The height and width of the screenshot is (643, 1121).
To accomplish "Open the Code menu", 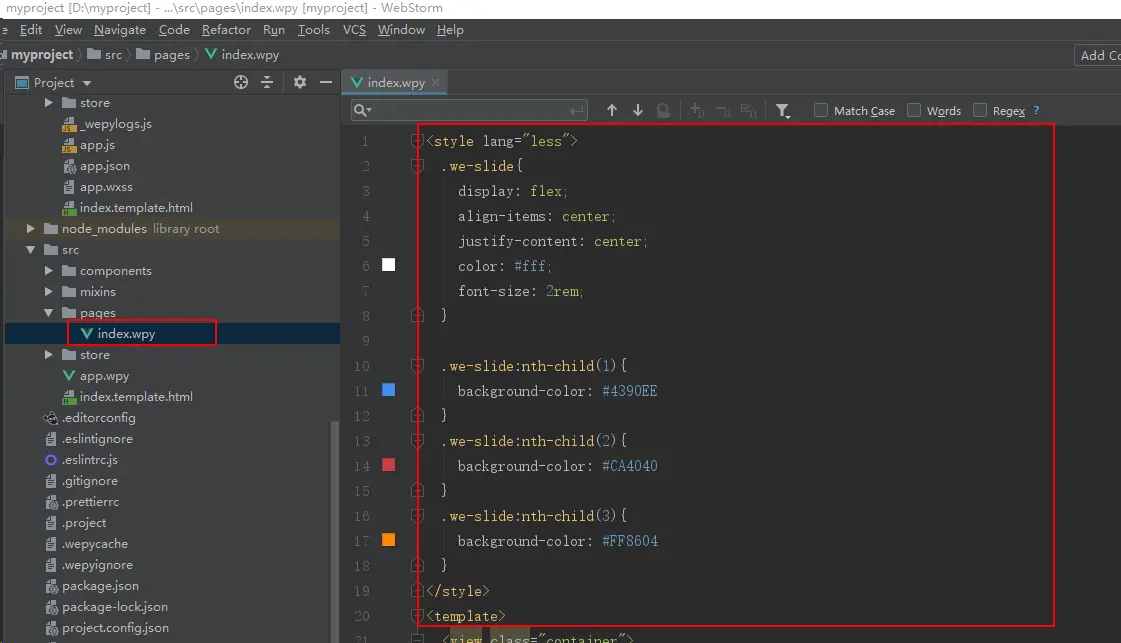I will pos(174,30).
